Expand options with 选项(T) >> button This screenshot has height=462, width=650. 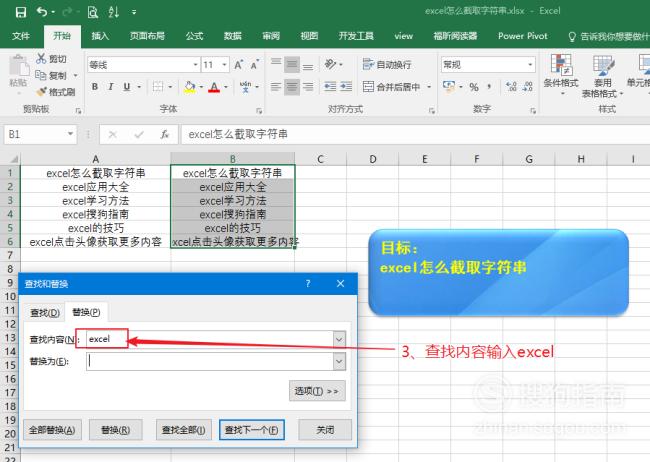pyautogui.click(x=317, y=391)
